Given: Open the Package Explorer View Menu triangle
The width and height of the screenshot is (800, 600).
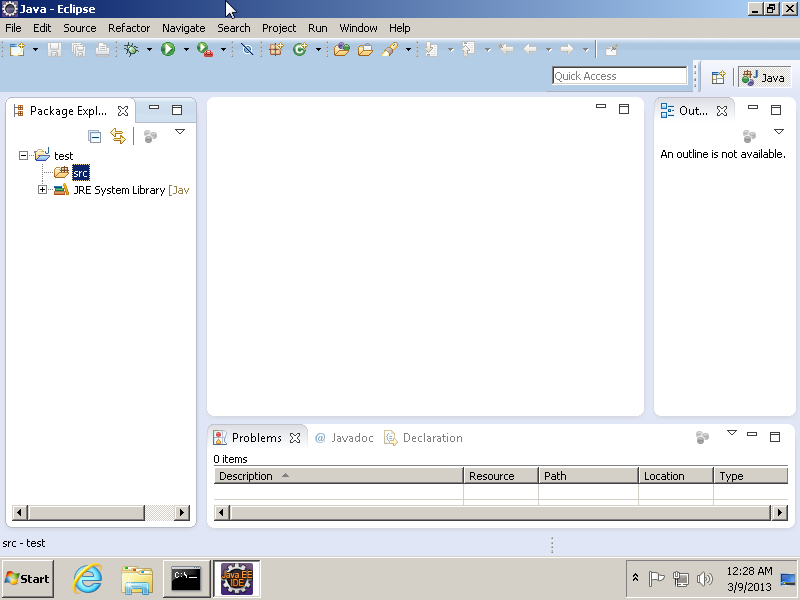Looking at the screenshot, I should coord(180,132).
